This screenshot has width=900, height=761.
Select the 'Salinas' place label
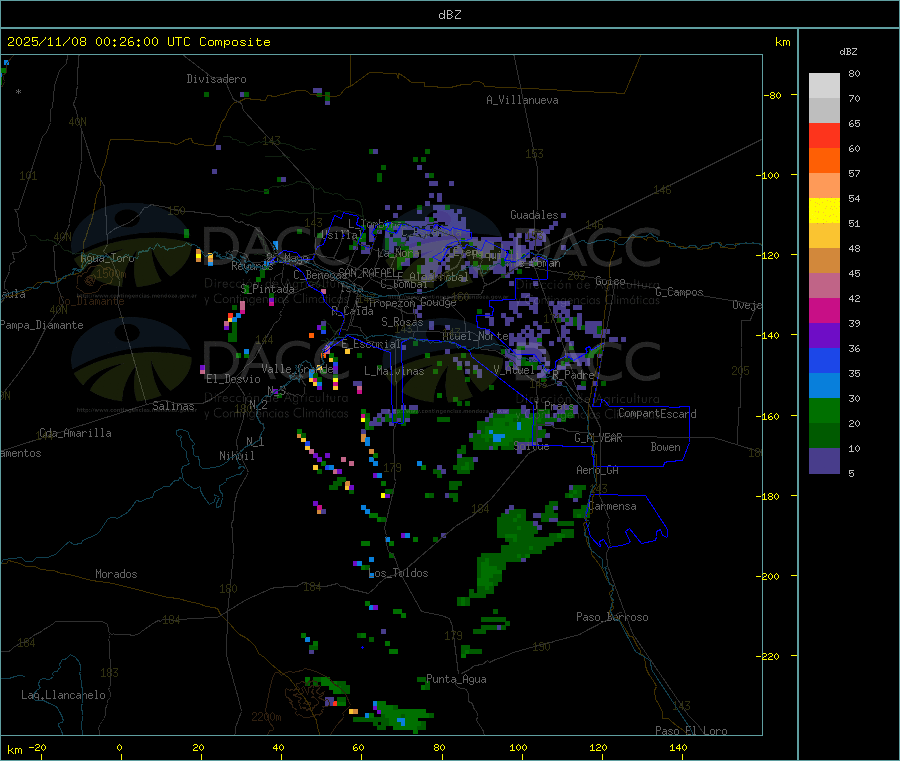[173, 406]
